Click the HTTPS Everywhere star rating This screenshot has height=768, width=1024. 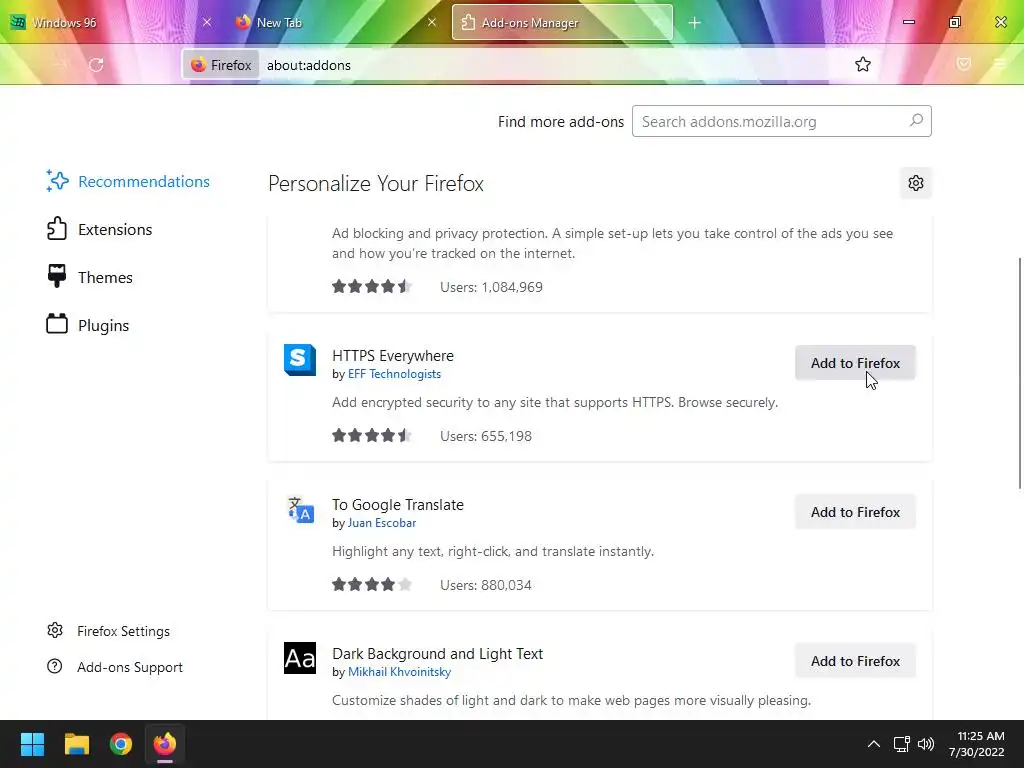click(x=372, y=436)
